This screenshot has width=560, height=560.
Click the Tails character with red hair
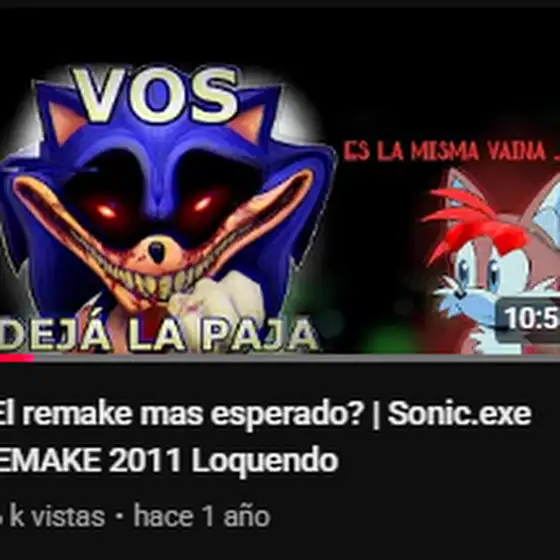[495, 262]
